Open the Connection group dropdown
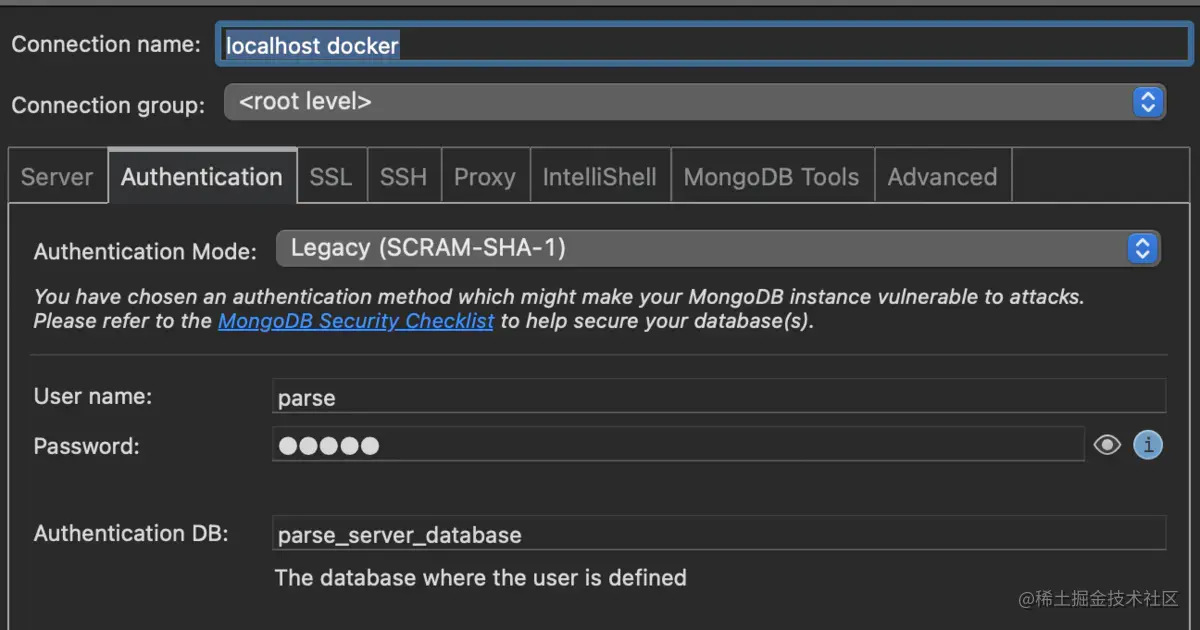 [680, 102]
